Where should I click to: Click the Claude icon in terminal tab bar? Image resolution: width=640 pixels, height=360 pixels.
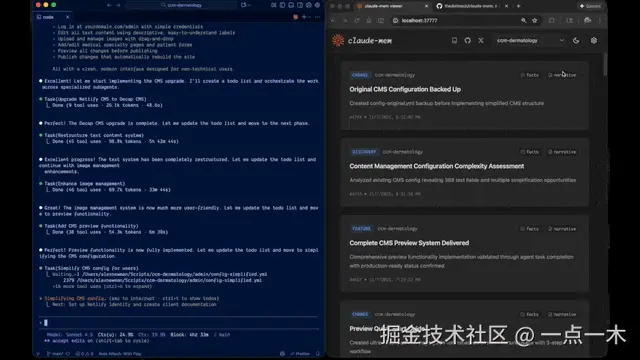pos(296,17)
